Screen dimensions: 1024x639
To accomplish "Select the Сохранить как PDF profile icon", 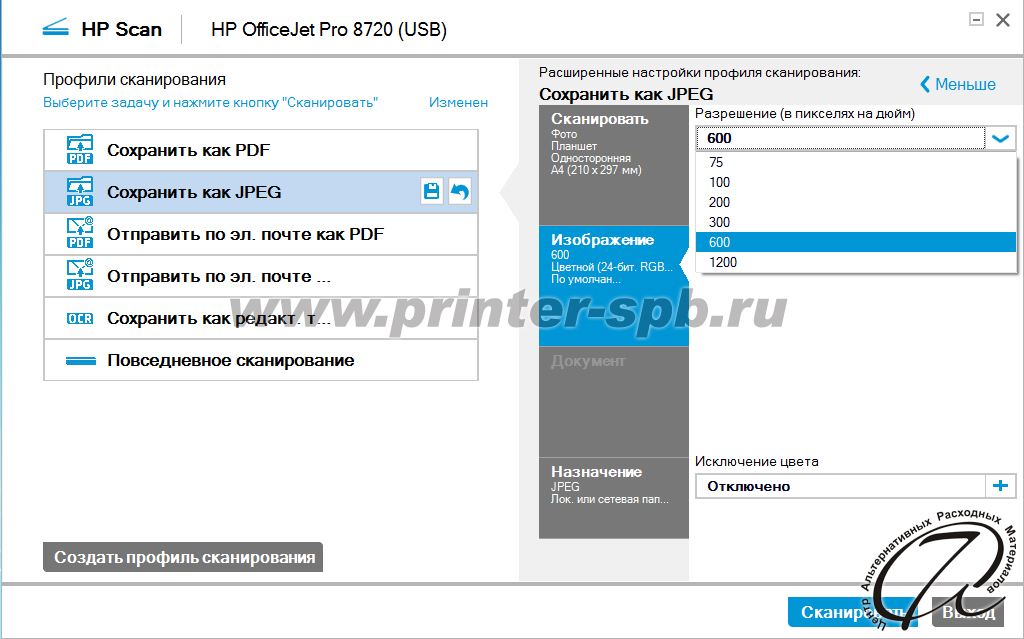I will [80, 150].
